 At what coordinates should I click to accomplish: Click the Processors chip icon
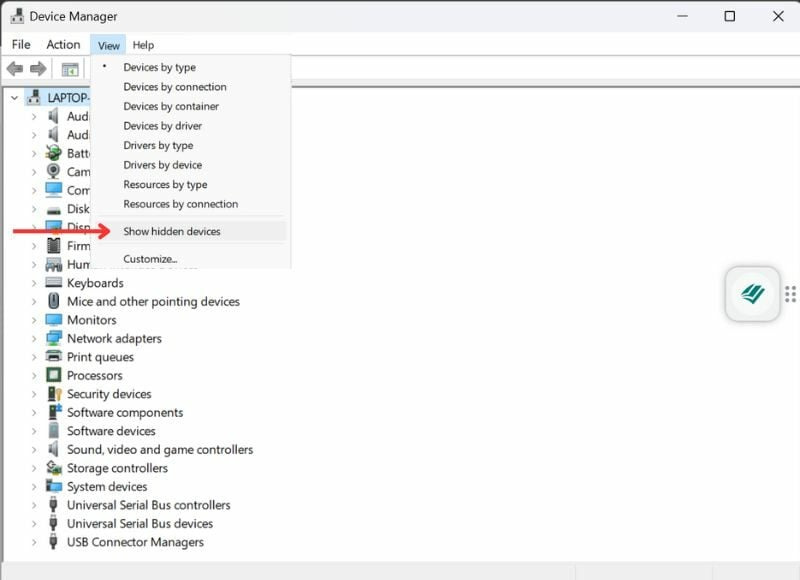pyautogui.click(x=53, y=375)
